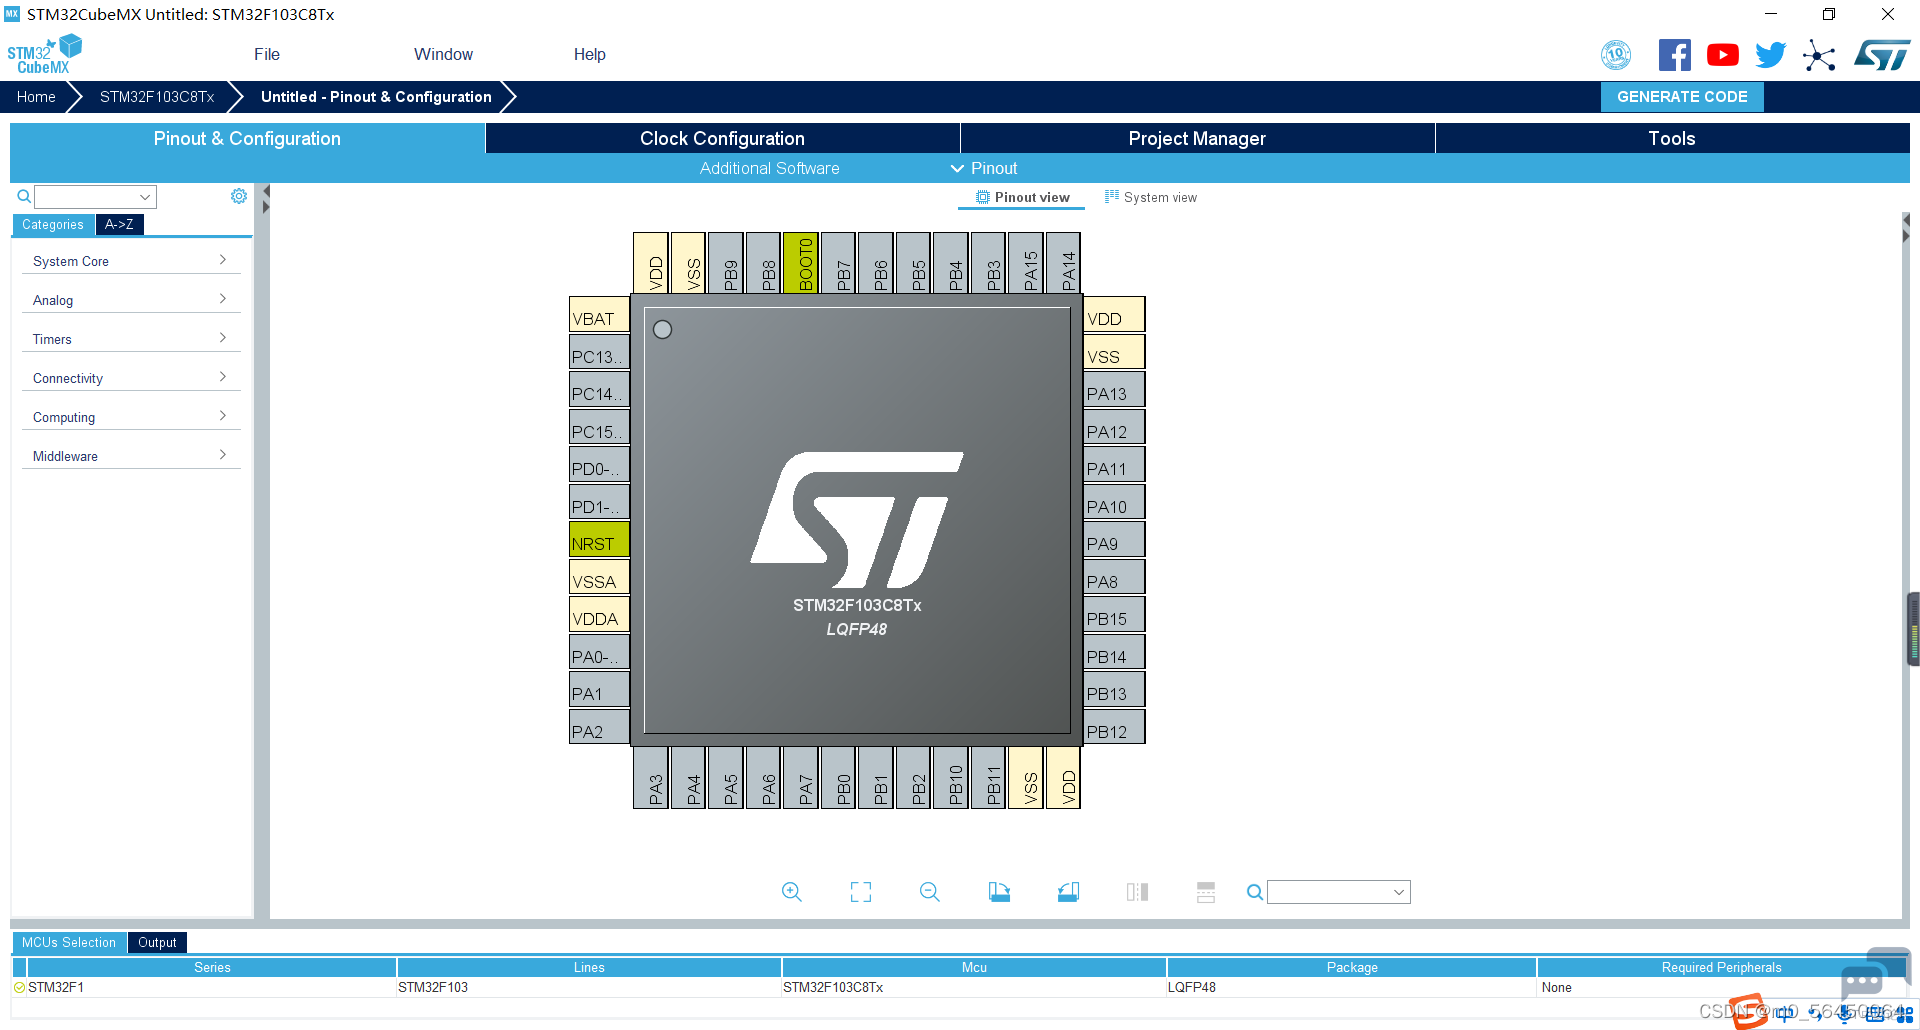Open the category settings gear icon

coord(239,196)
